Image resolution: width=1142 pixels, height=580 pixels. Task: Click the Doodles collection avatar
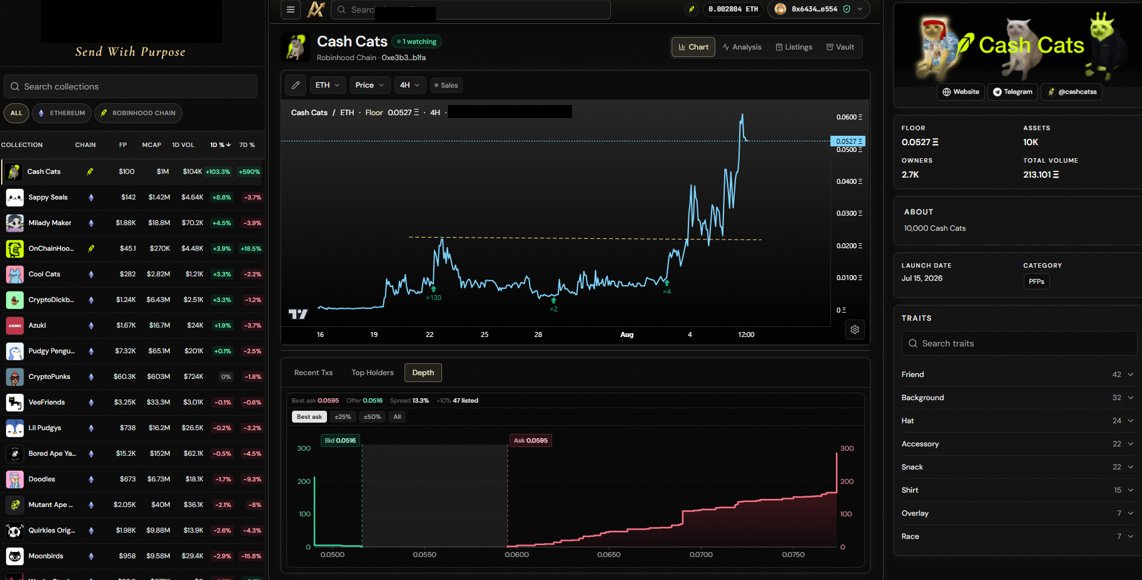coord(15,479)
